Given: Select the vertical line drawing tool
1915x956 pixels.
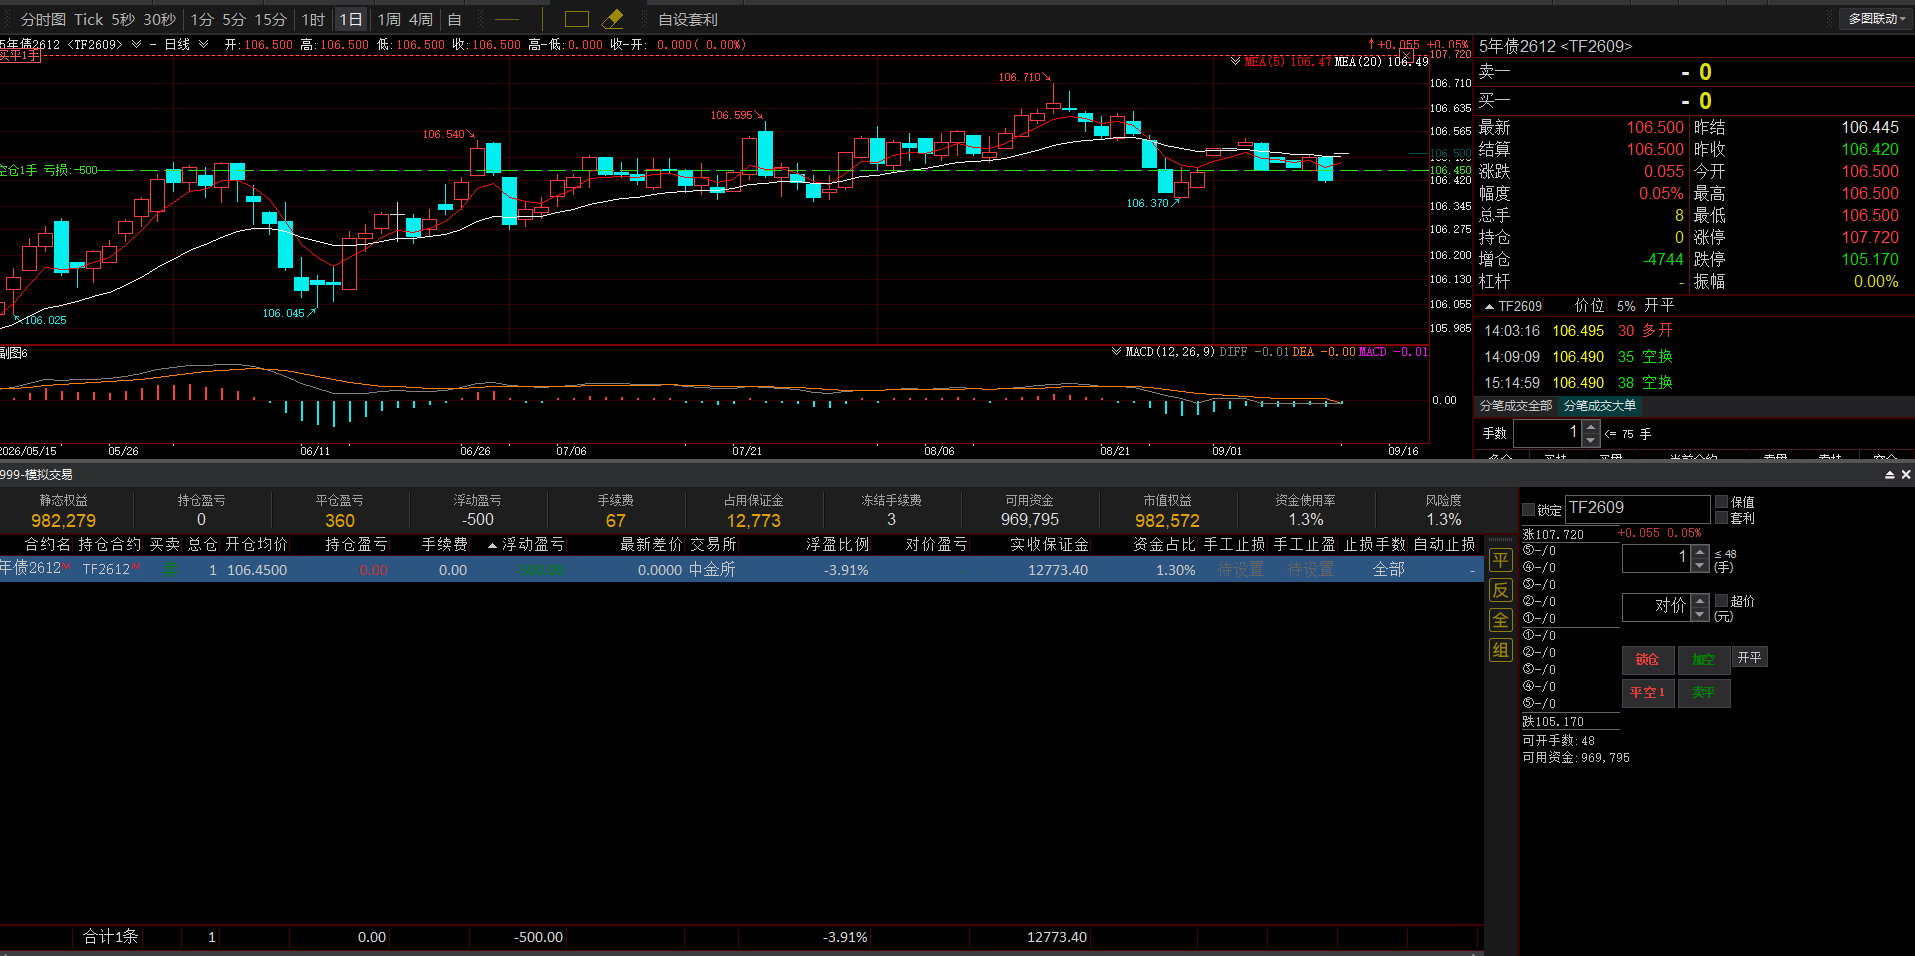Looking at the screenshot, I should point(542,19).
